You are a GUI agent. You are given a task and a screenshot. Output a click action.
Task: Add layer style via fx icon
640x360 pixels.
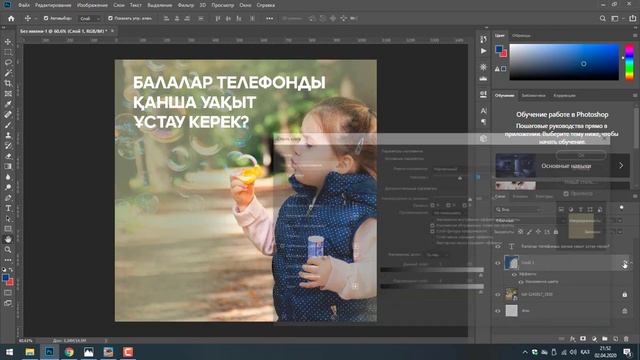point(572,339)
